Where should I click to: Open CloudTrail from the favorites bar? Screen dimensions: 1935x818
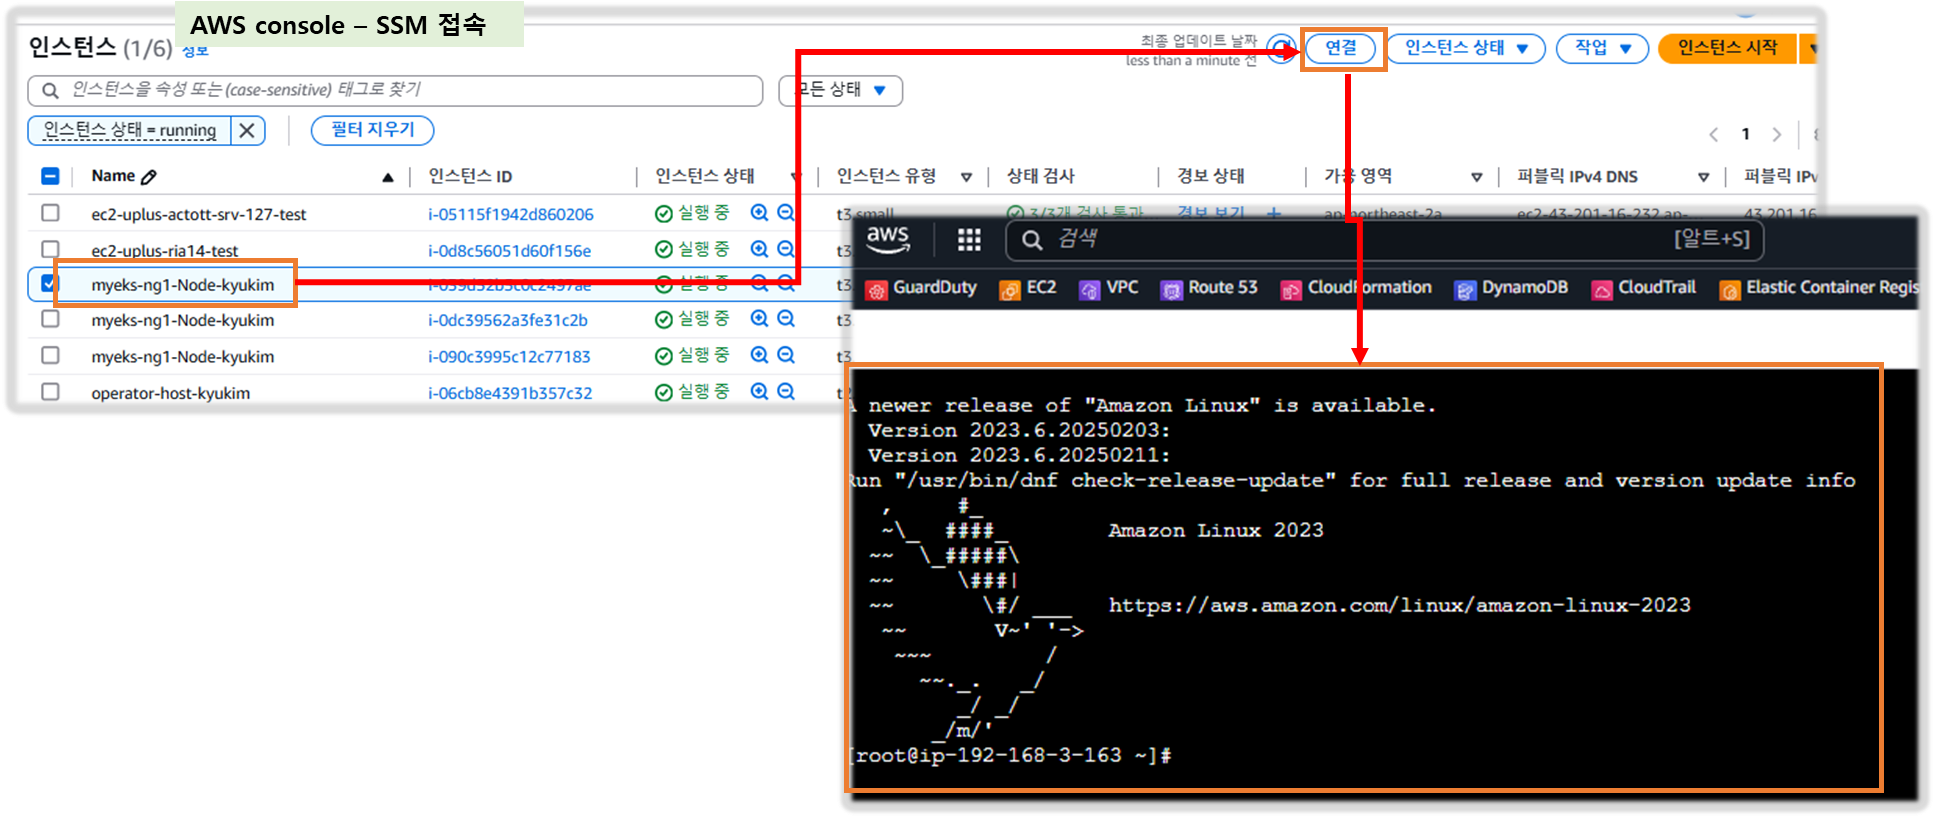click(1644, 288)
